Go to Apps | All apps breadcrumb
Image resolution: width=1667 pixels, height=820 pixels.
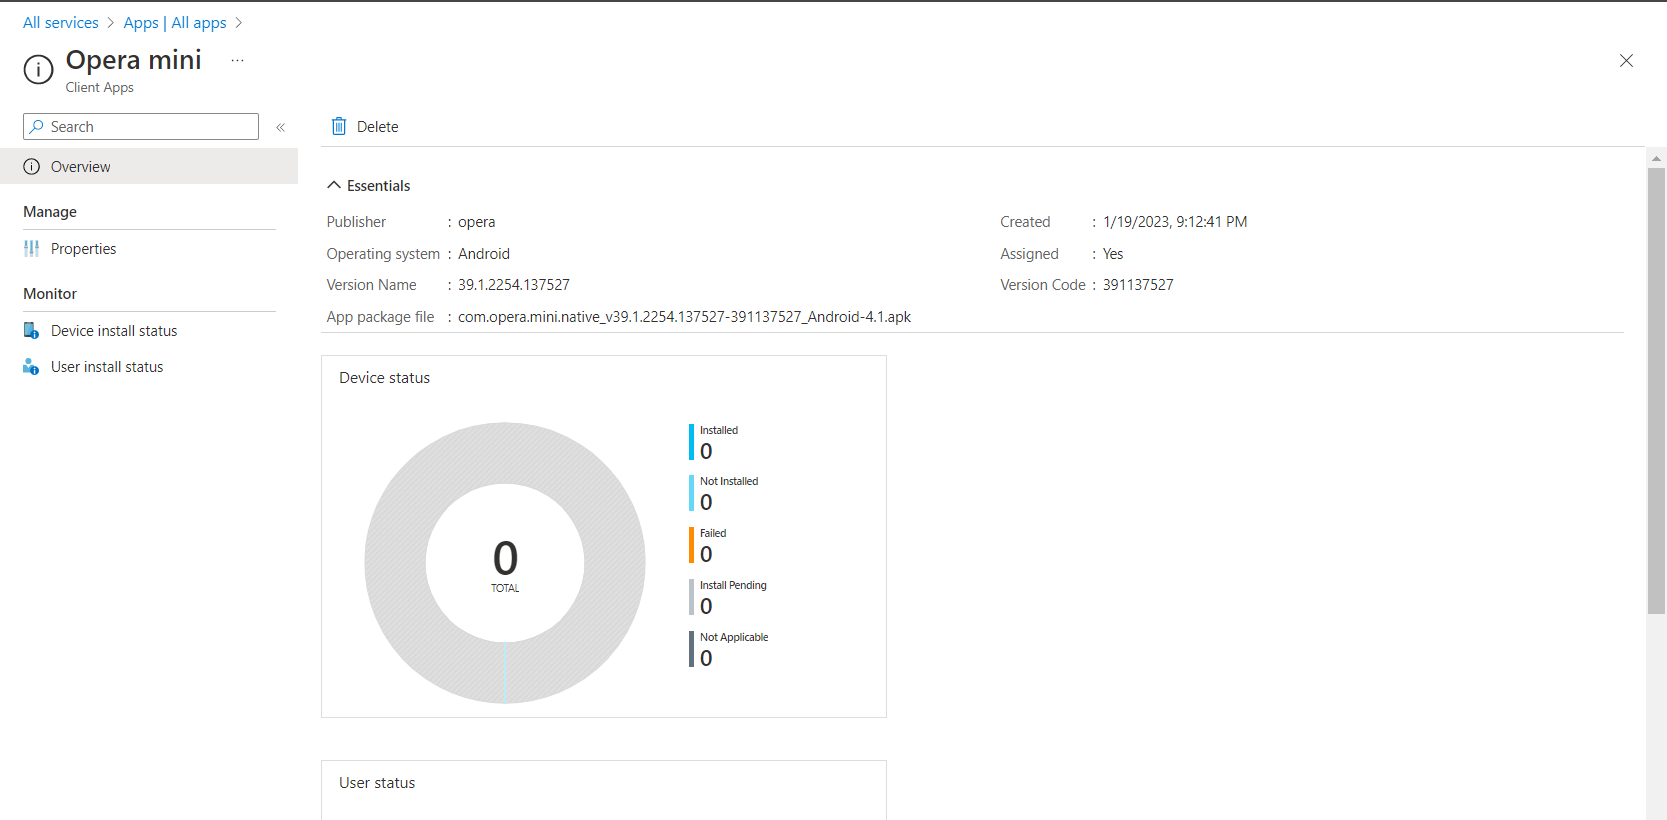click(x=175, y=22)
